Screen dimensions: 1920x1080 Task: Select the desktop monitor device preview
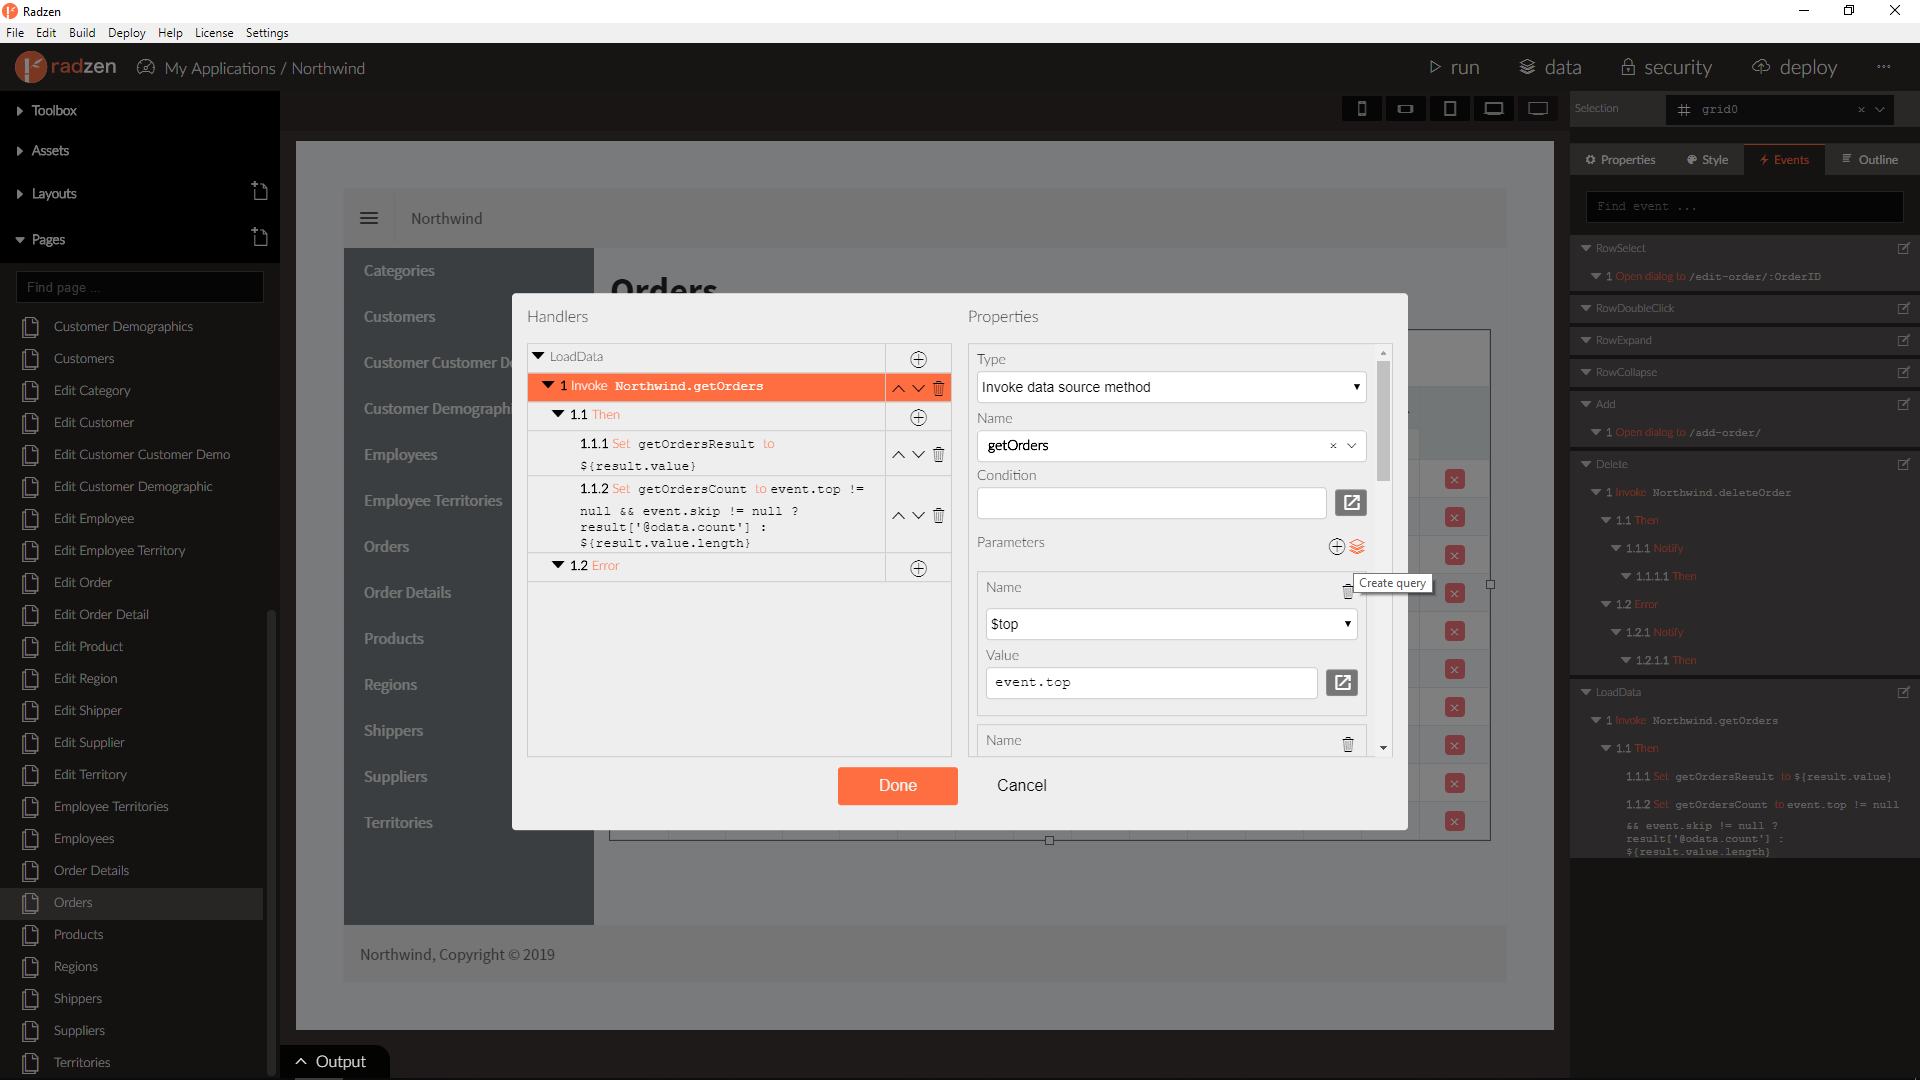1538,108
